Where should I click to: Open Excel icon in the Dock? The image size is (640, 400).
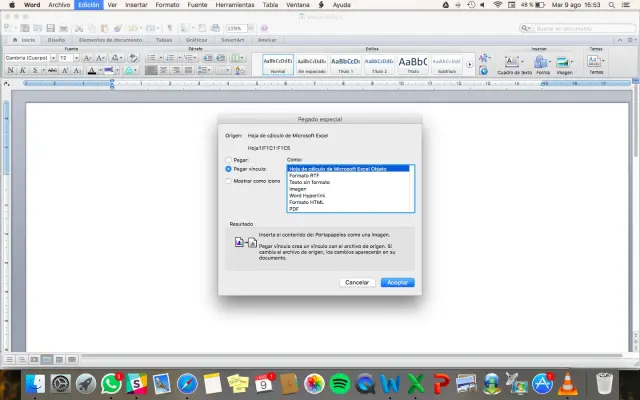pyautogui.click(x=416, y=384)
